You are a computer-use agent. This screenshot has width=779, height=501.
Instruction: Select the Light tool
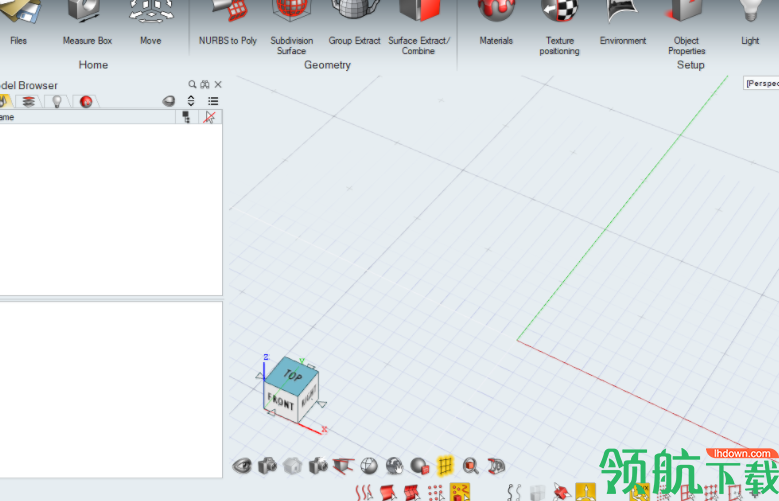point(750,22)
